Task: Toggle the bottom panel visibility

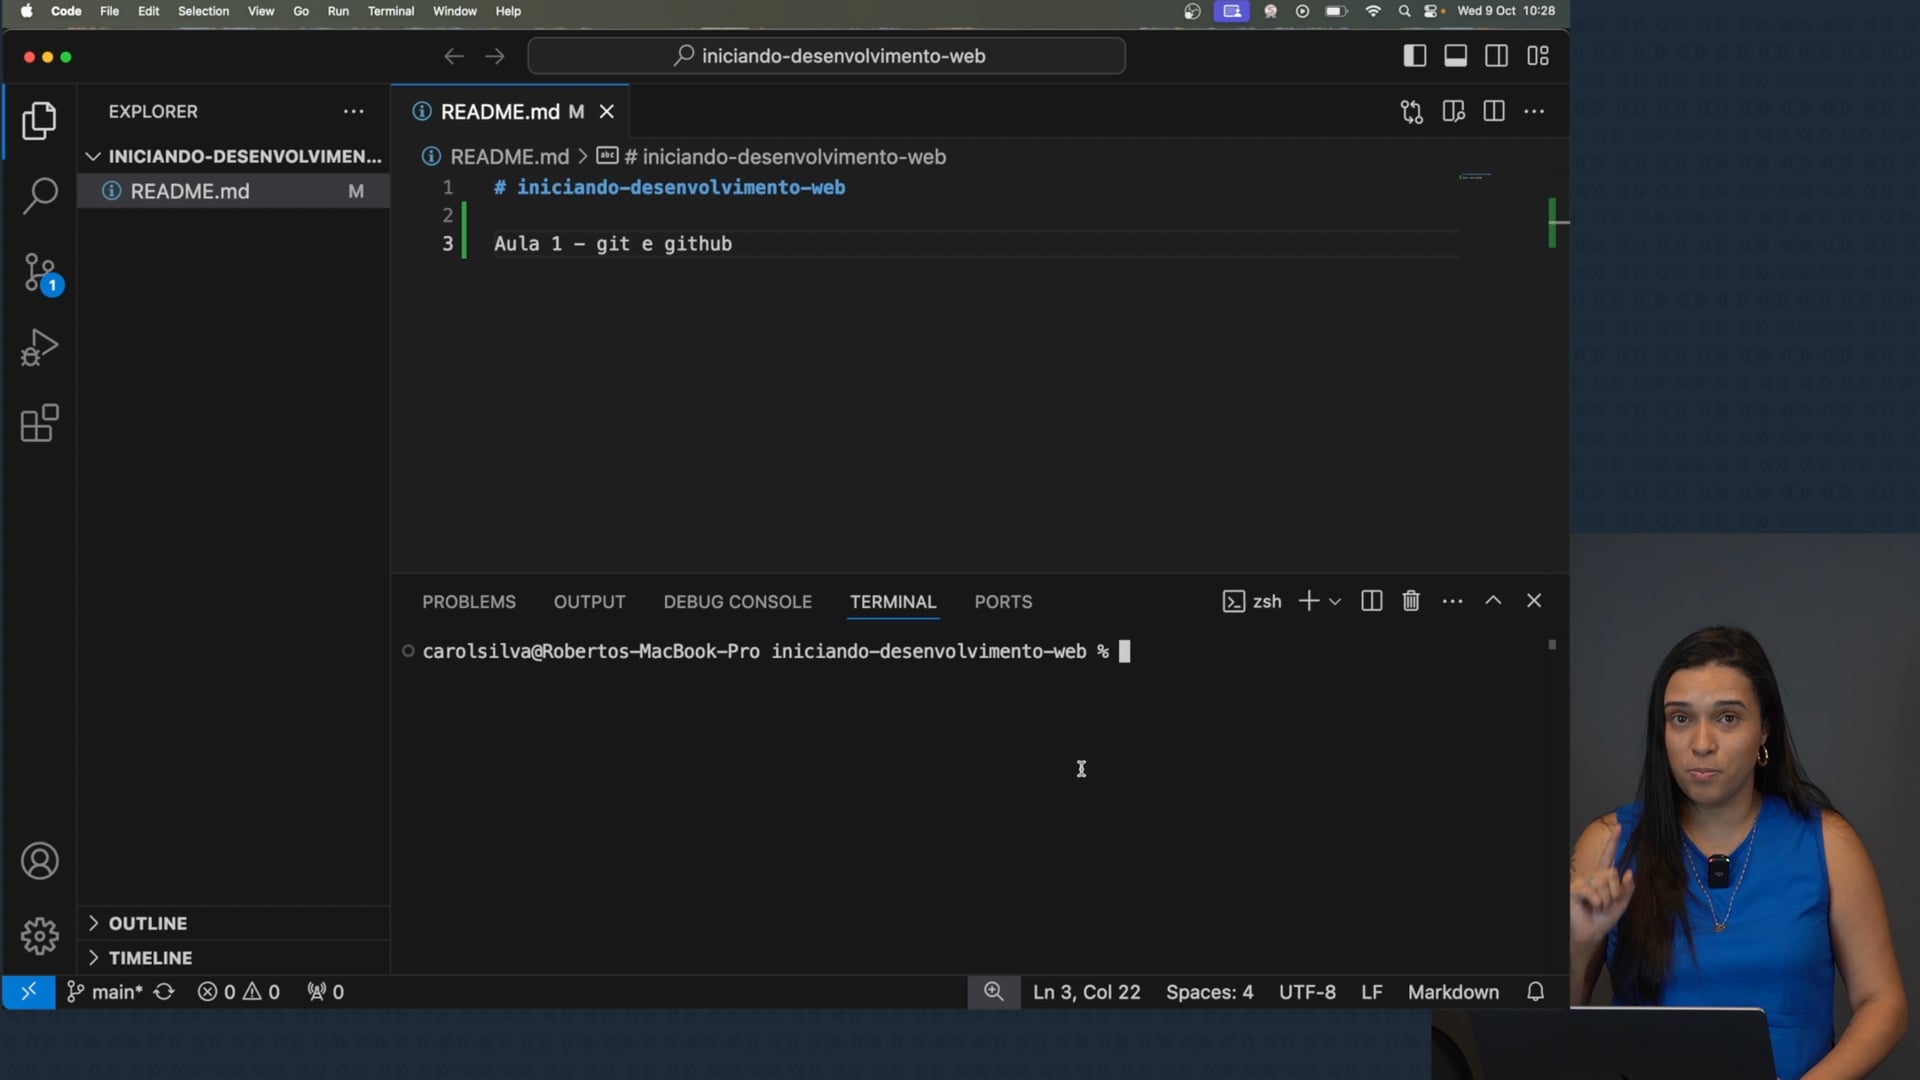Action: [1455, 56]
